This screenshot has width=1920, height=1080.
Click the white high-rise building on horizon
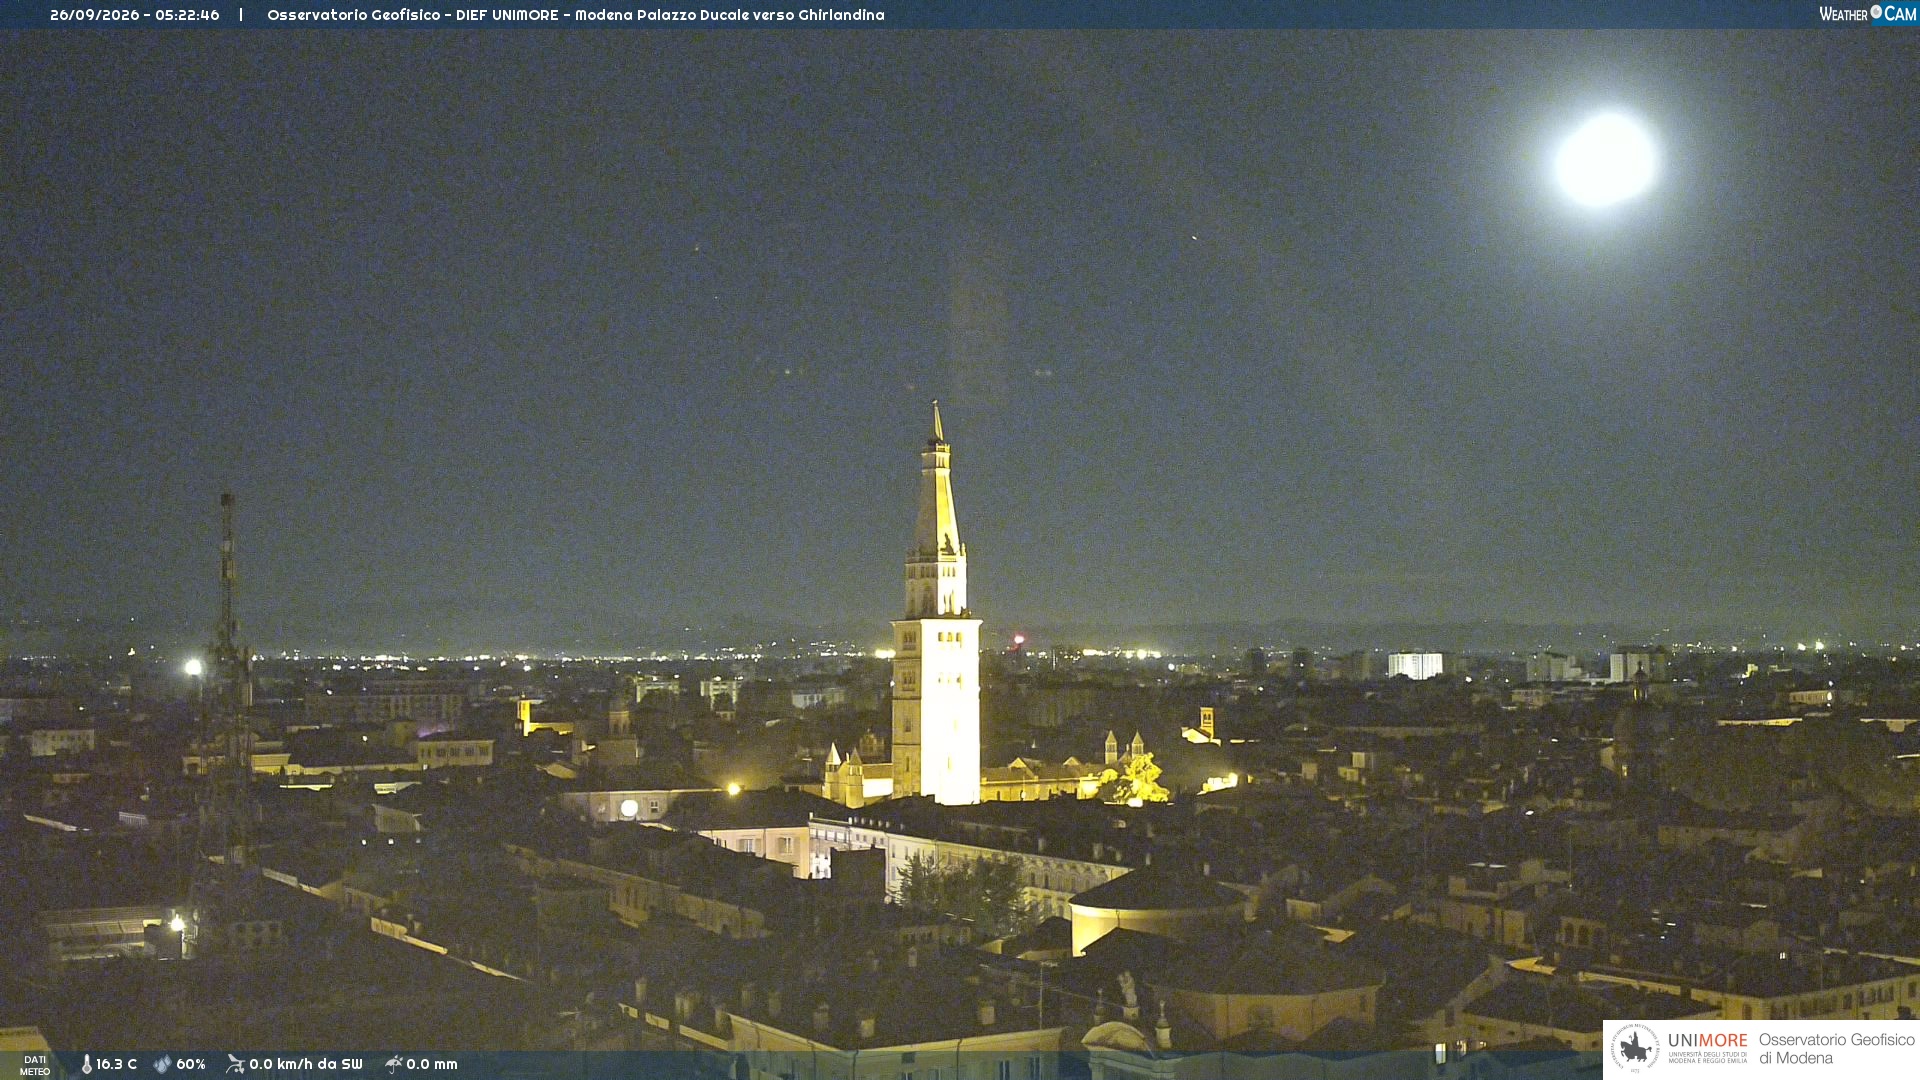1415,665
